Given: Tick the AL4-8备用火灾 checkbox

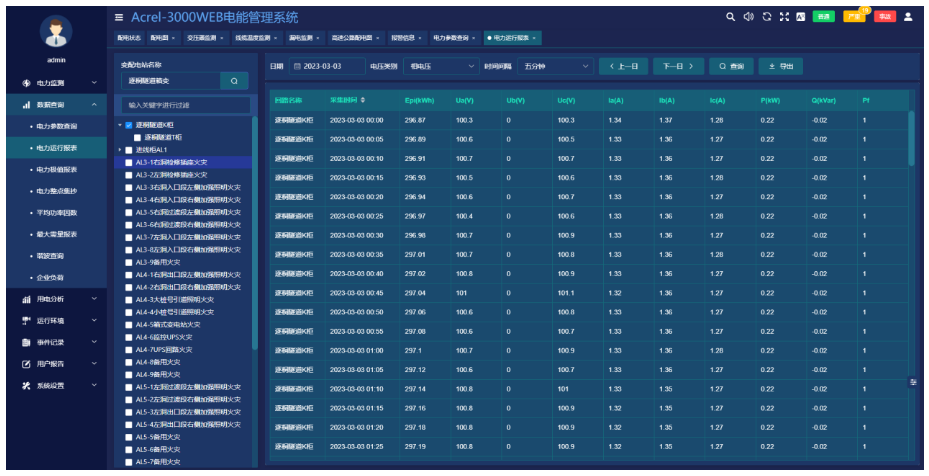Looking at the screenshot, I should 129,362.
